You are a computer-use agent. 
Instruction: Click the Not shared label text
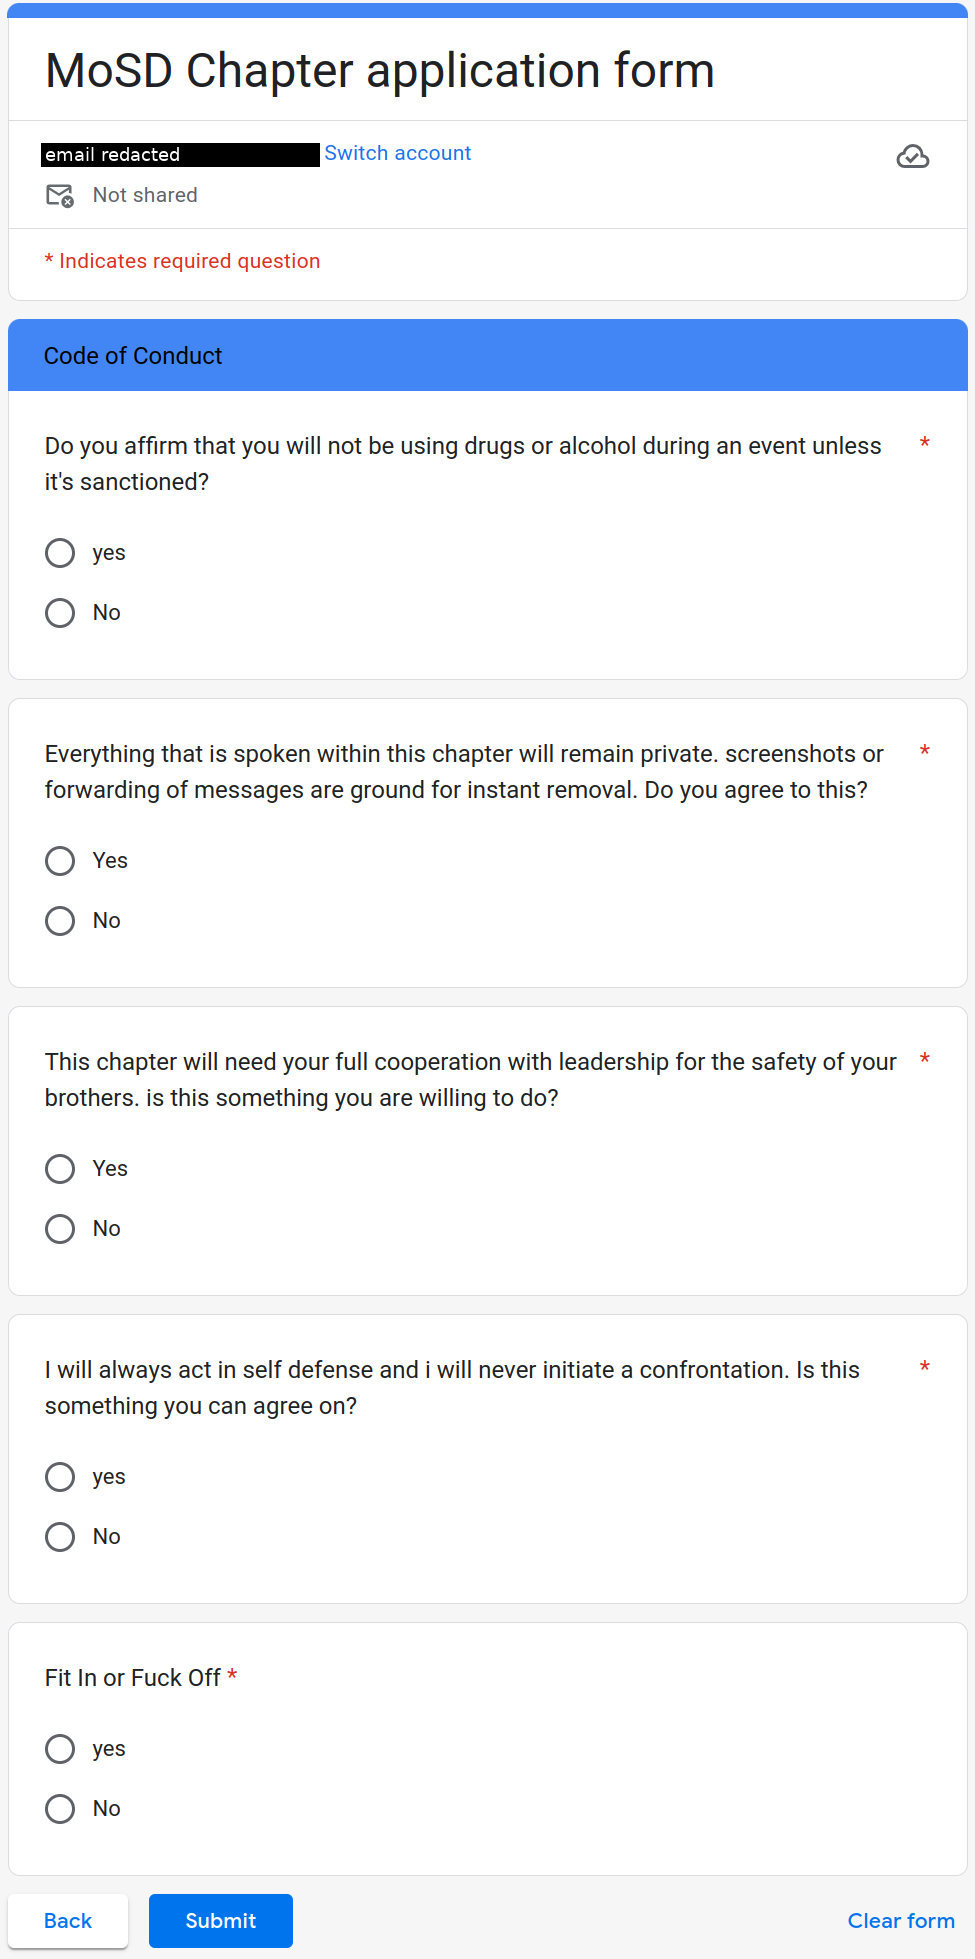click(145, 195)
